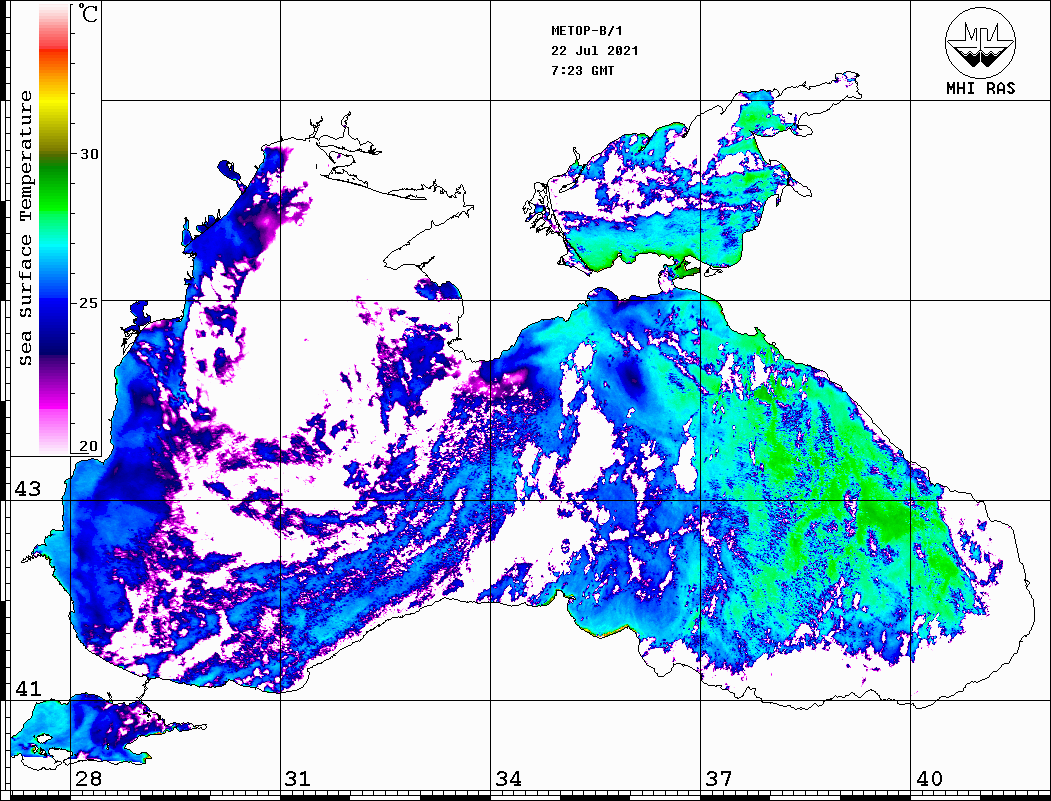Click the '22 Jul 2021' date text
This screenshot has height=801, width=1051.
click(595, 51)
